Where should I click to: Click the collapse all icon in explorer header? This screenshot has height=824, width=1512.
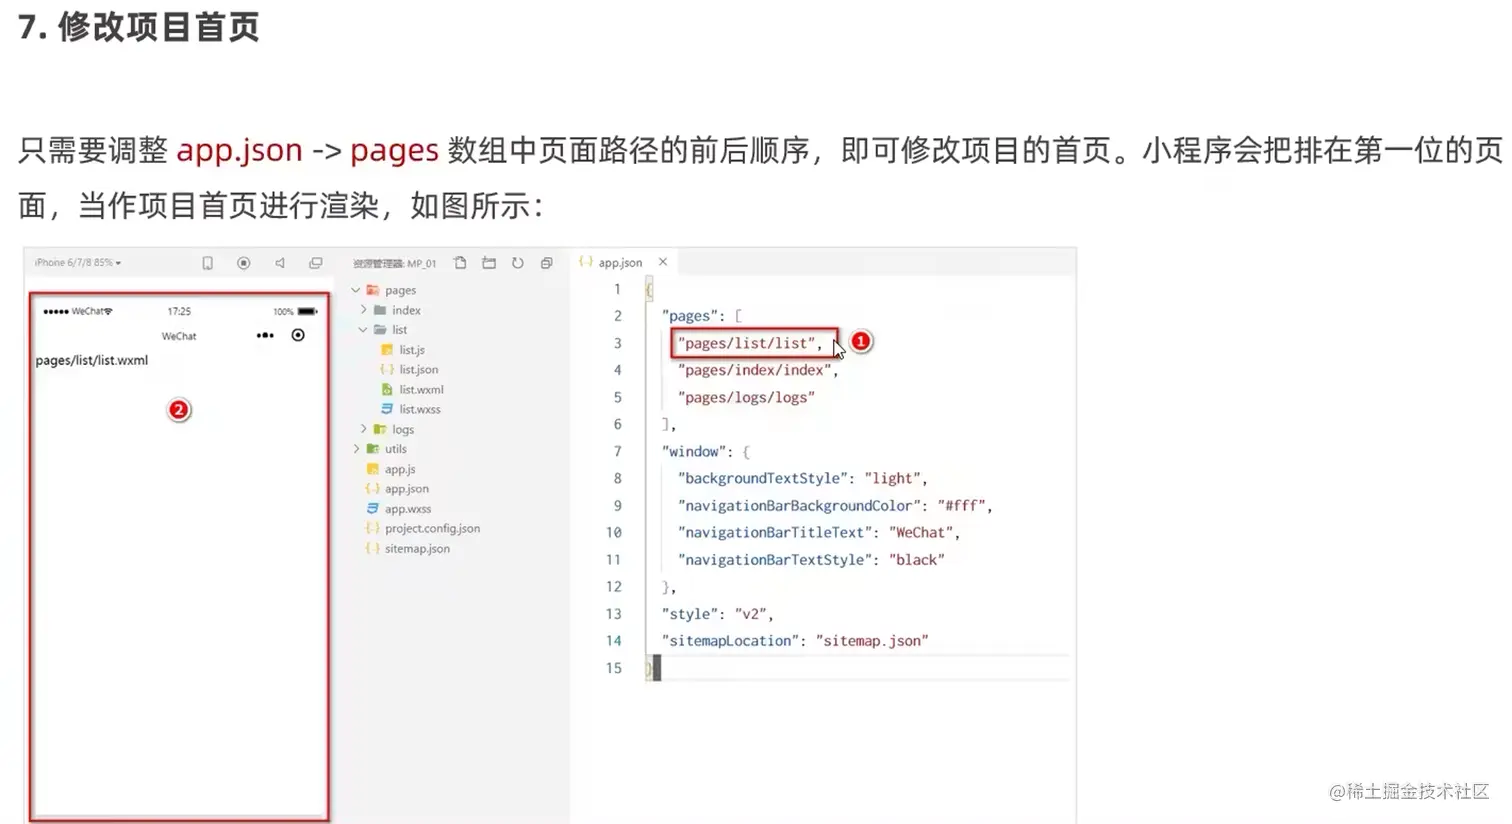click(547, 263)
